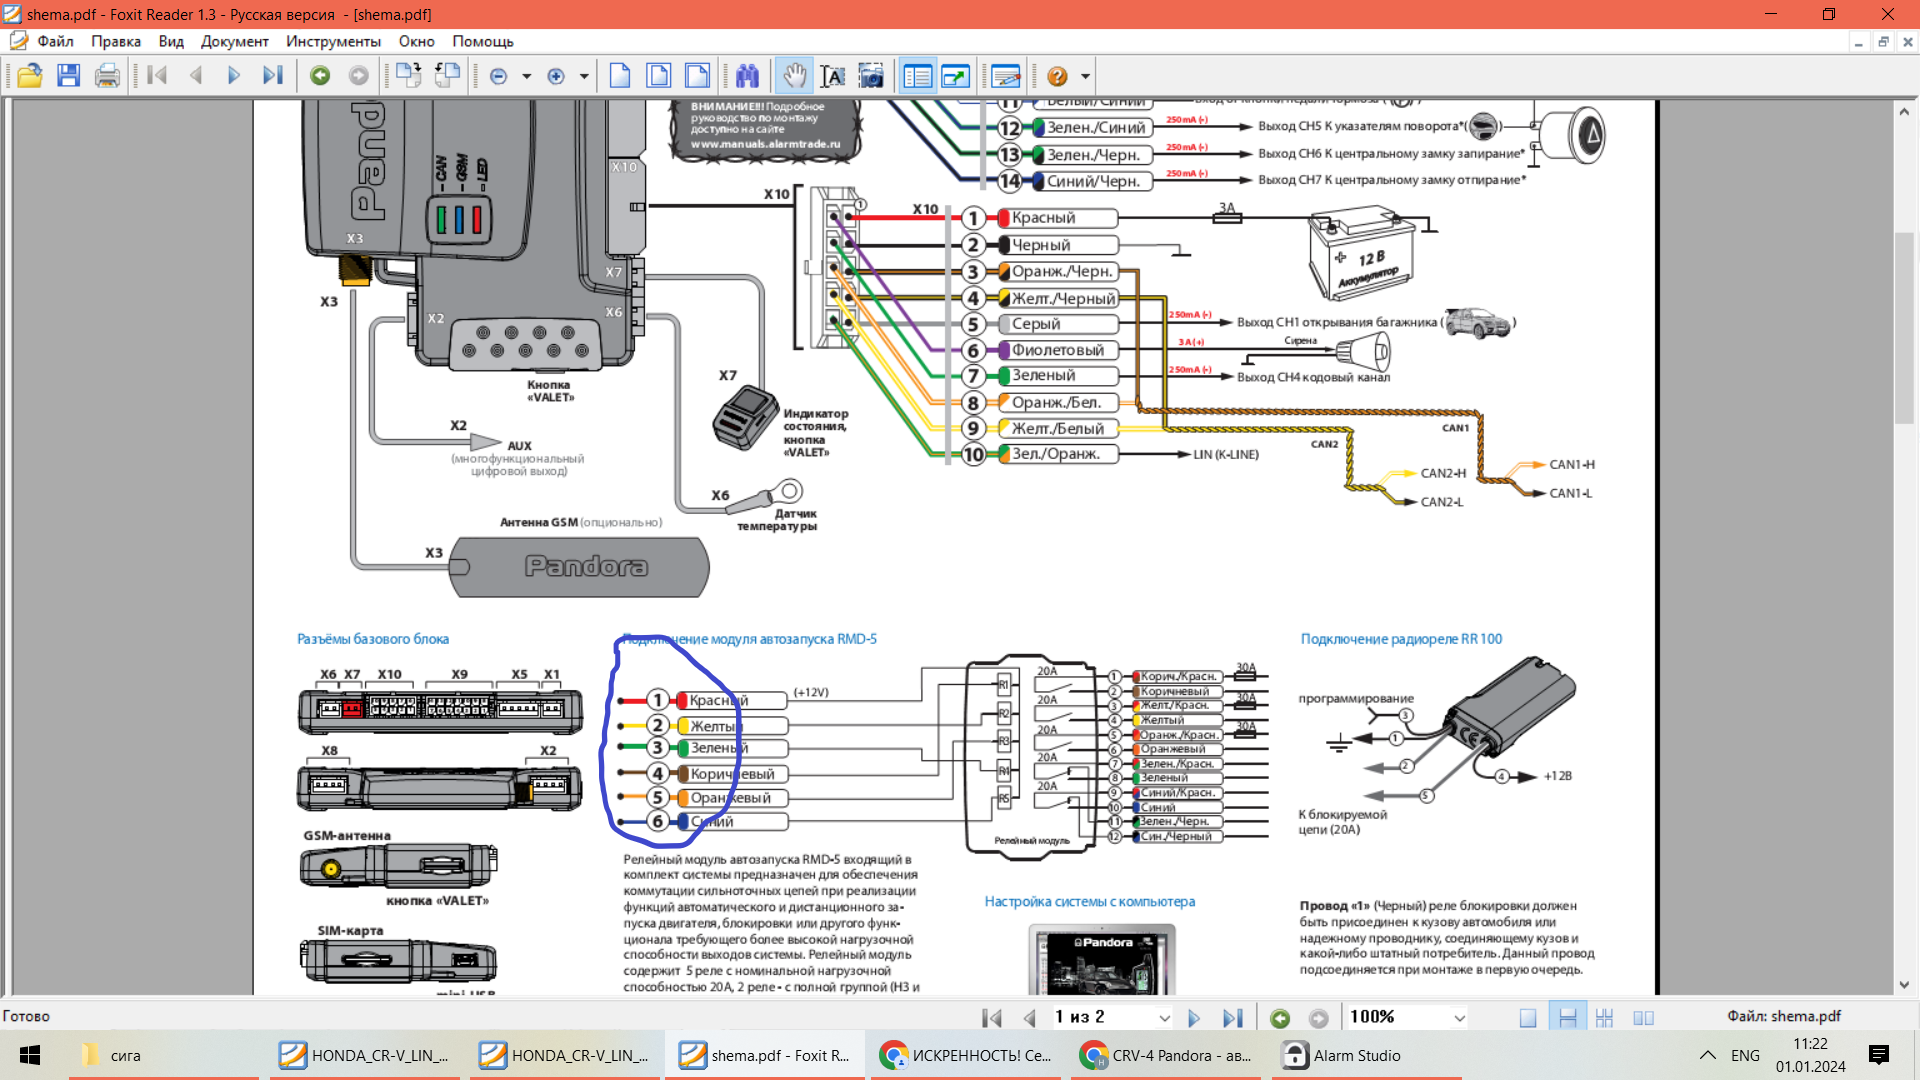Open the ENG language switcher
This screenshot has width=1920, height=1080.
click(1745, 1055)
